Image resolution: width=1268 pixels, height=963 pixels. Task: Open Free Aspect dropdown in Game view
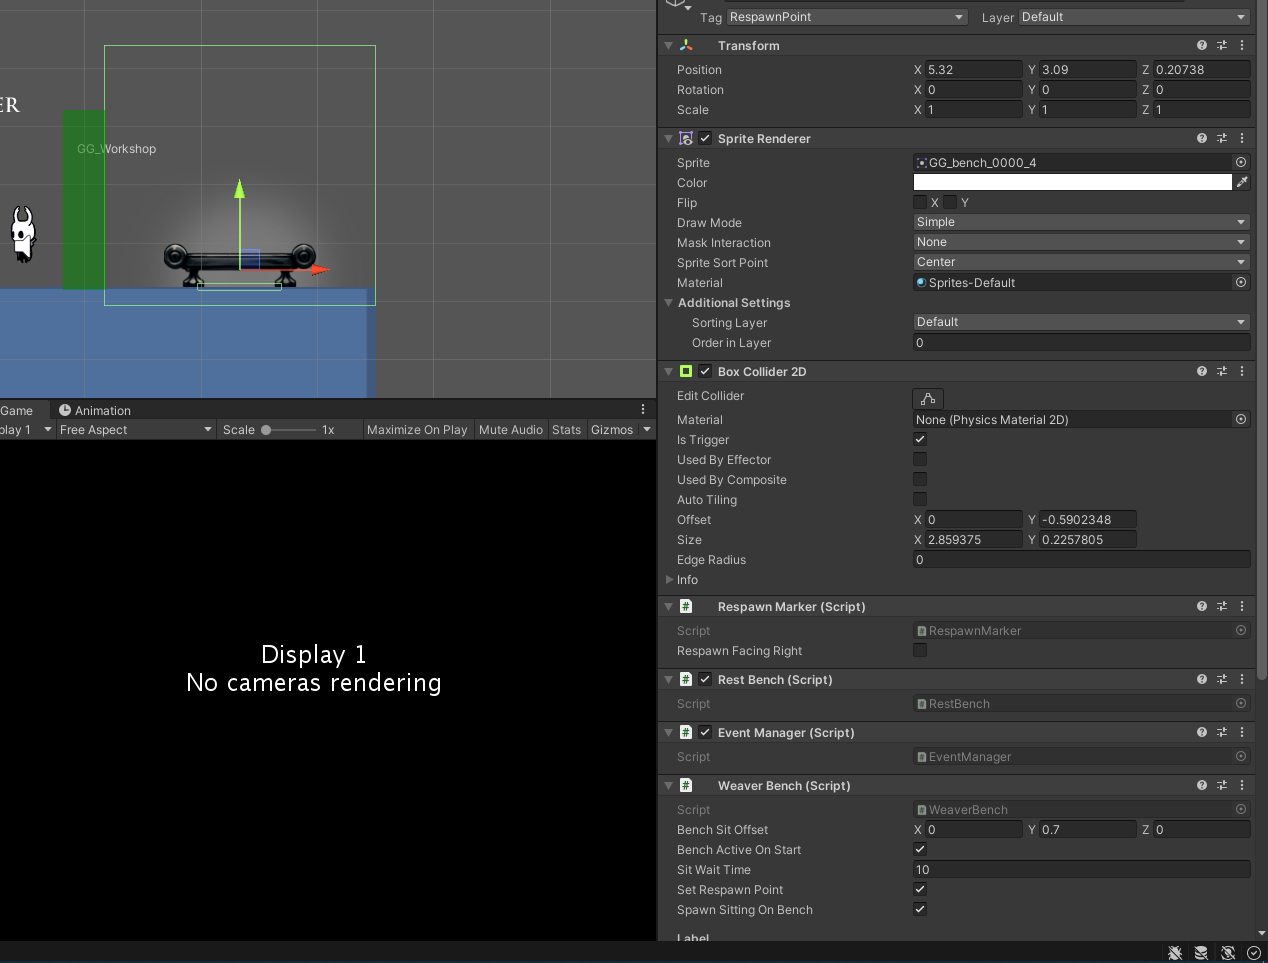point(136,430)
